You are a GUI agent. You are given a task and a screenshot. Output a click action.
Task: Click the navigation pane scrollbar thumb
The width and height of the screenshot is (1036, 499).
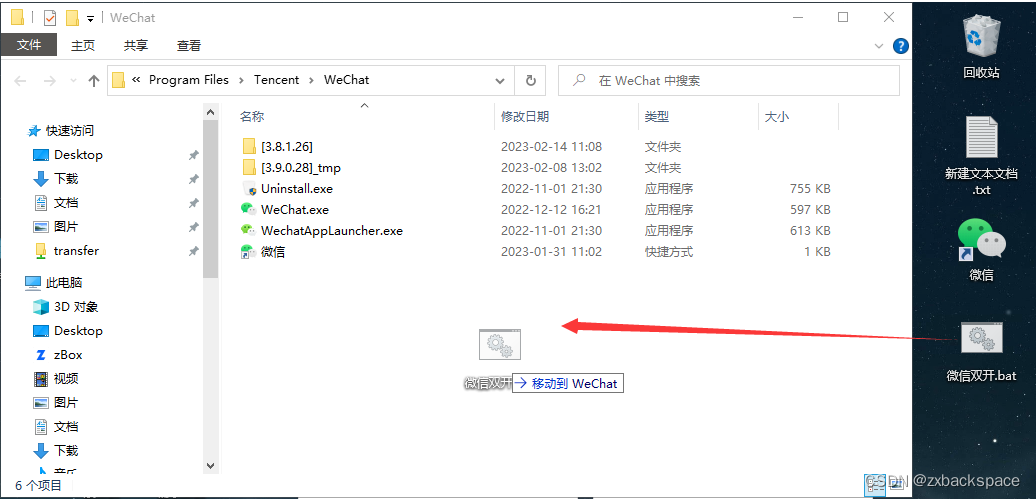[x=210, y=198]
